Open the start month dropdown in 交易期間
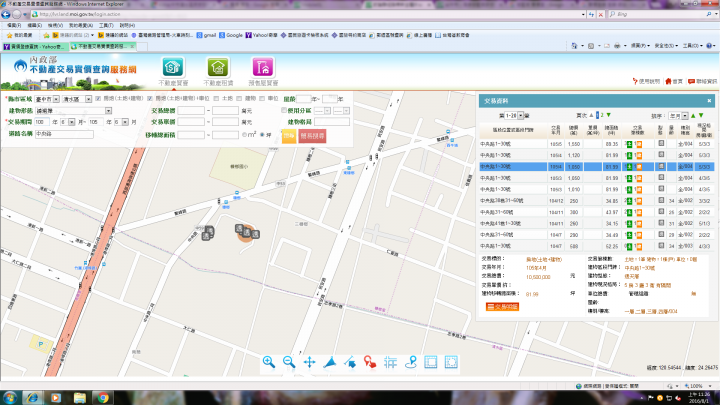Image resolution: width=720 pixels, height=405 pixels. click(x=68, y=122)
